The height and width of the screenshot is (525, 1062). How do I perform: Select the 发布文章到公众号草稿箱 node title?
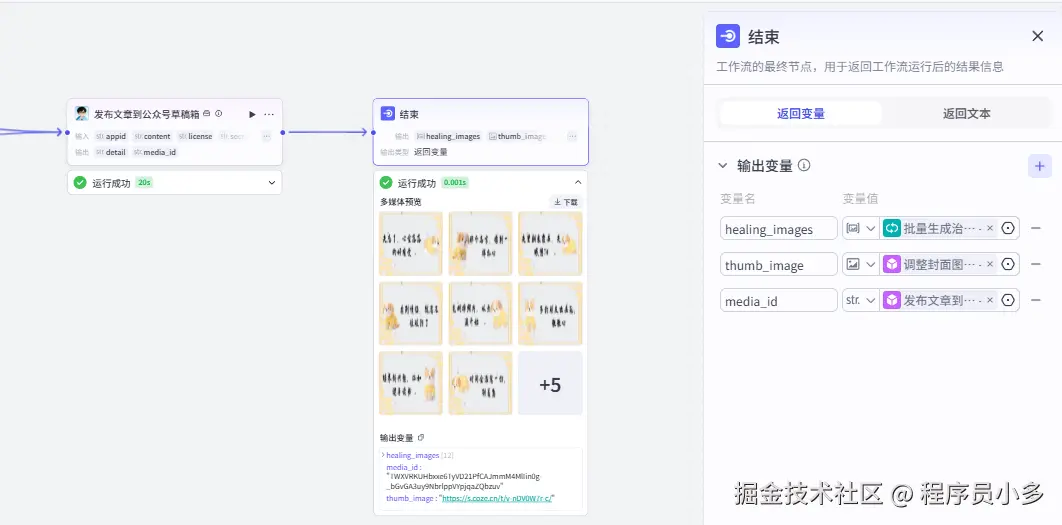pos(146,114)
